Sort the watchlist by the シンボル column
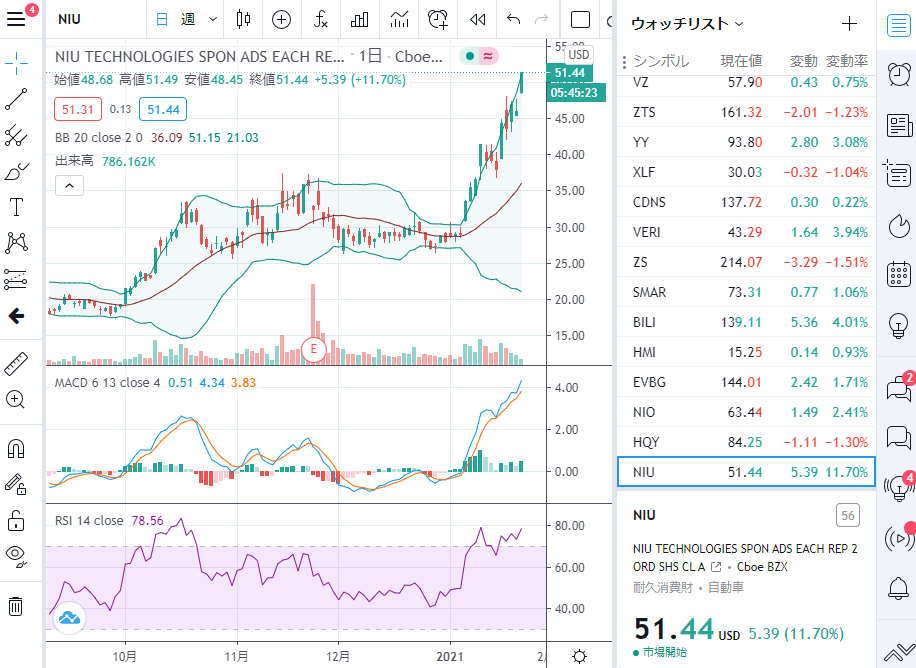 click(x=661, y=61)
